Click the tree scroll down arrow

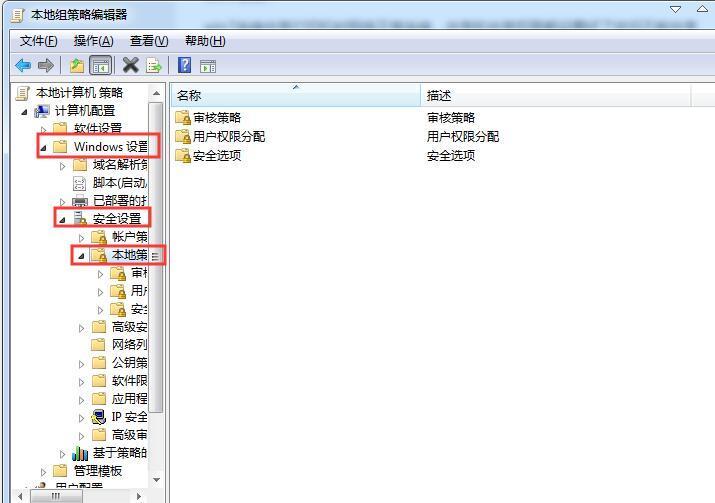156,480
